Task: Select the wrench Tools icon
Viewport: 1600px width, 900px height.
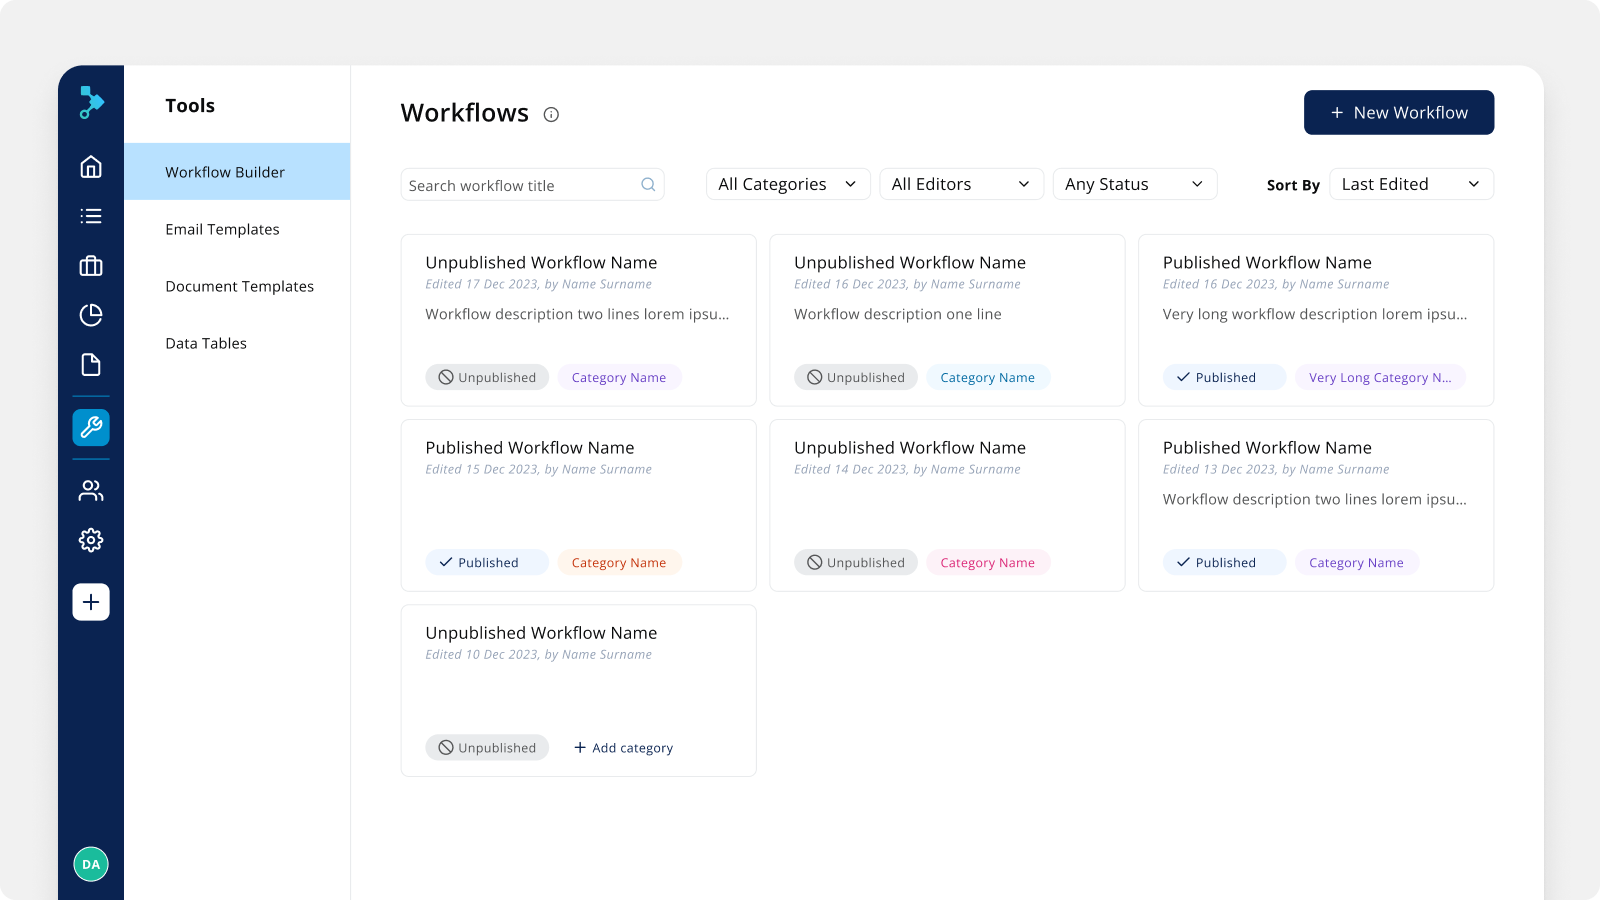Action: pyautogui.click(x=91, y=428)
